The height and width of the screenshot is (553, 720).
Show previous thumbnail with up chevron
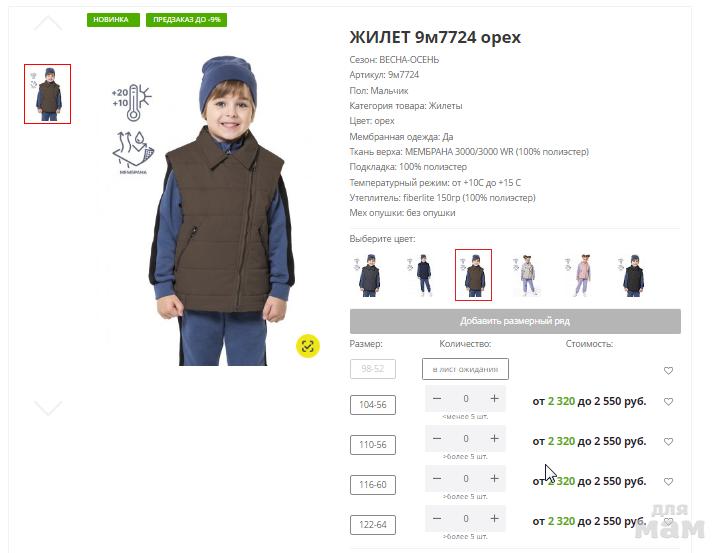tap(48, 23)
